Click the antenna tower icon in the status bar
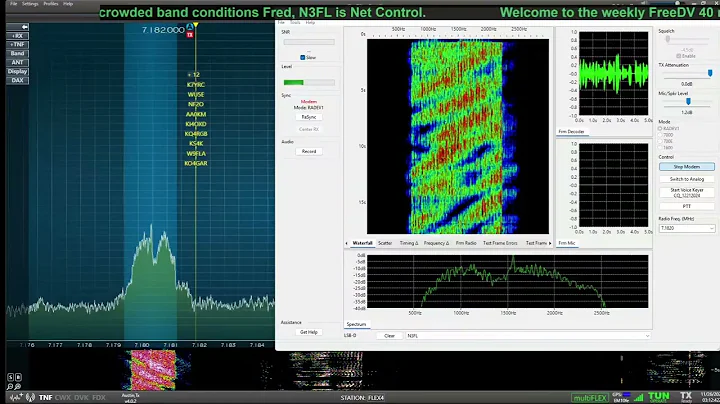Image resolution: width=720 pixels, height=404 pixels. (30, 398)
